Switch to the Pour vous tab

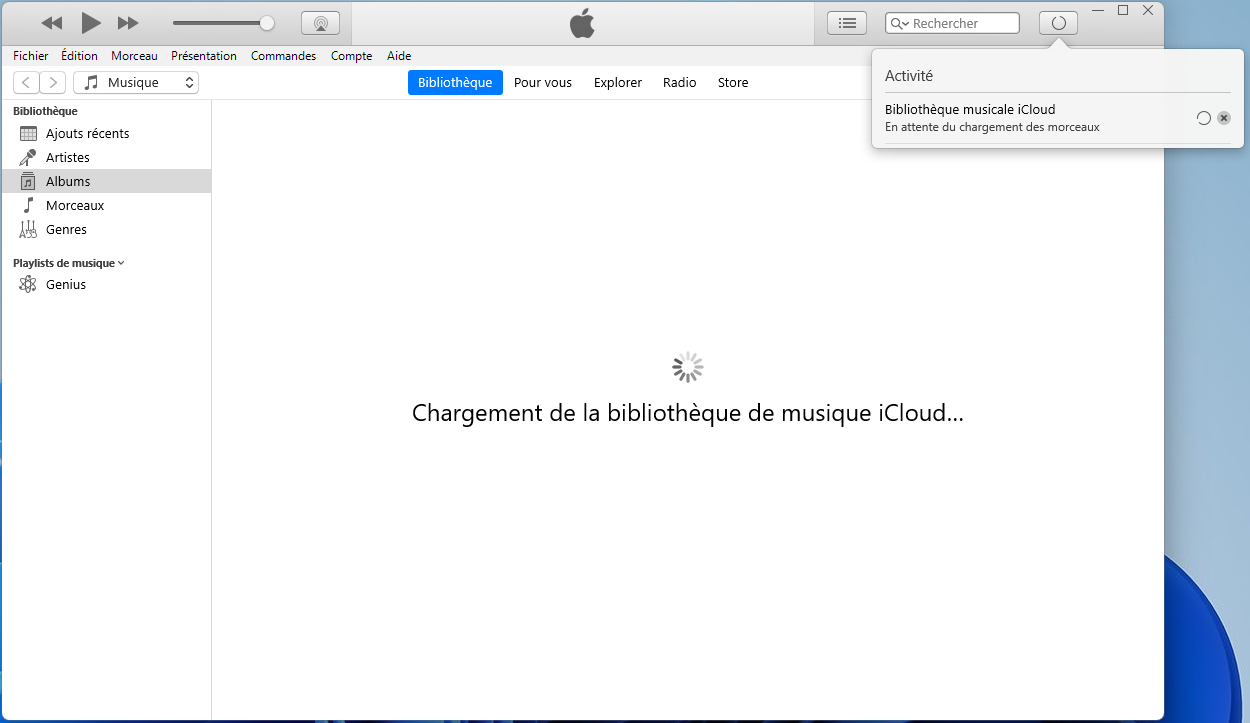click(543, 83)
